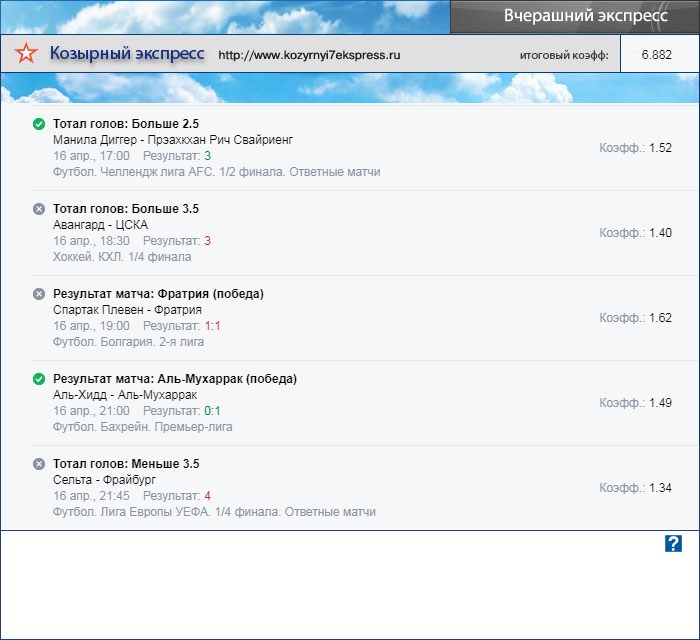
Task: Click the Козырный экспресс title
Action: pyautogui.click(x=127, y=54)
